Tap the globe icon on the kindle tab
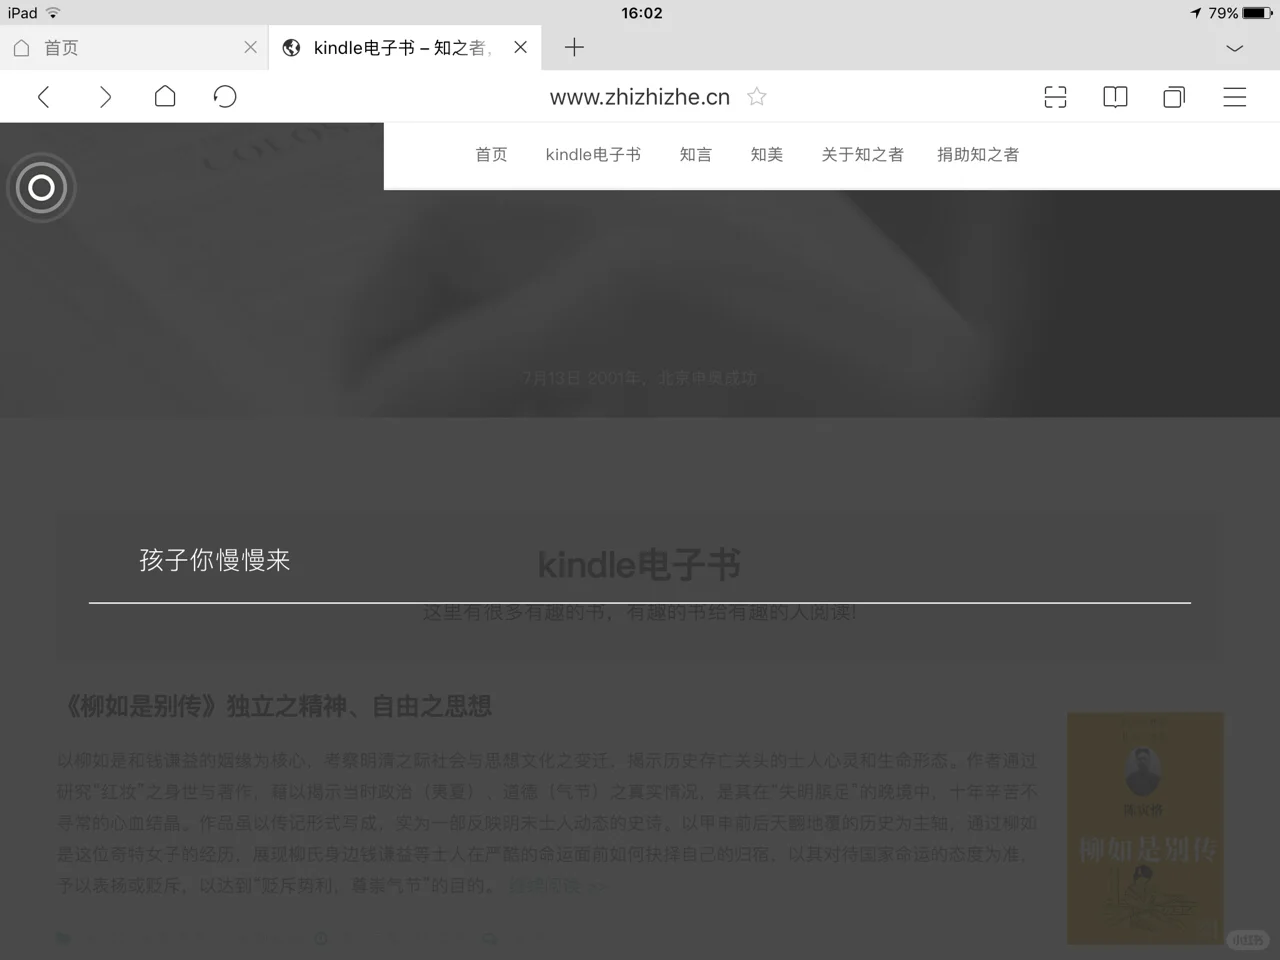 (291, 47)
